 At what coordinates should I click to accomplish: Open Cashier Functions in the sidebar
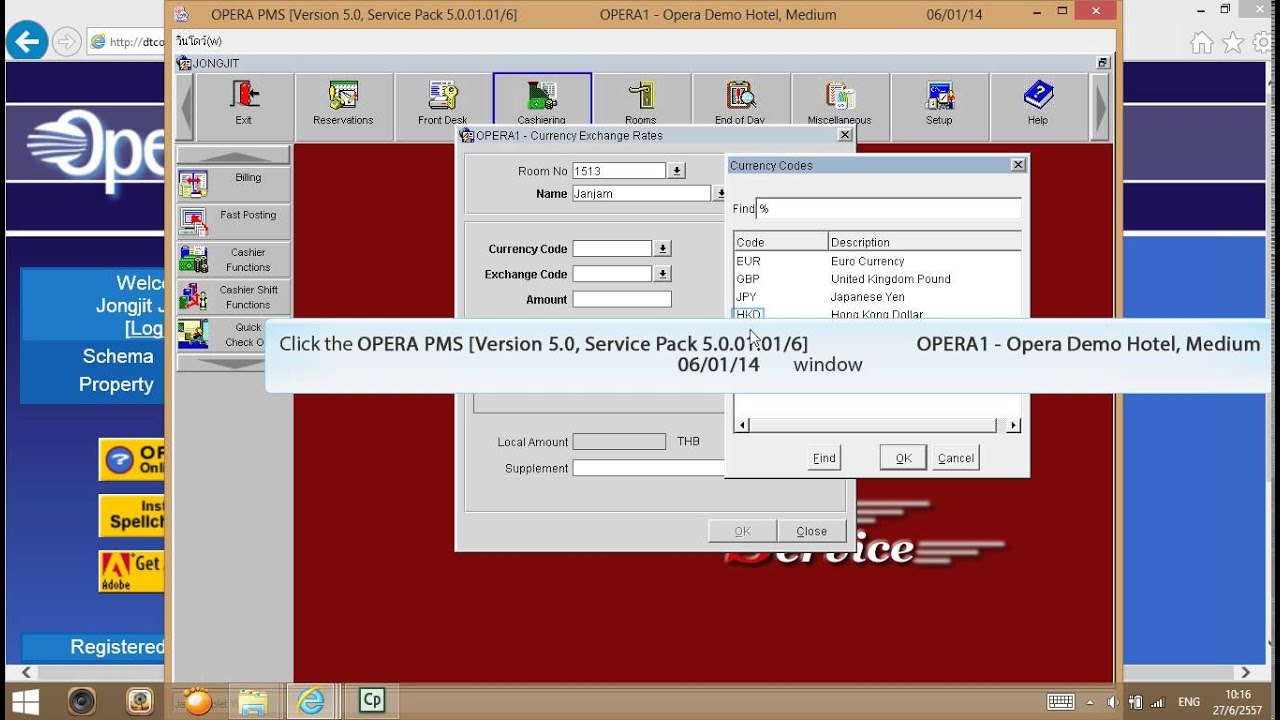click(x=233, y=259)
